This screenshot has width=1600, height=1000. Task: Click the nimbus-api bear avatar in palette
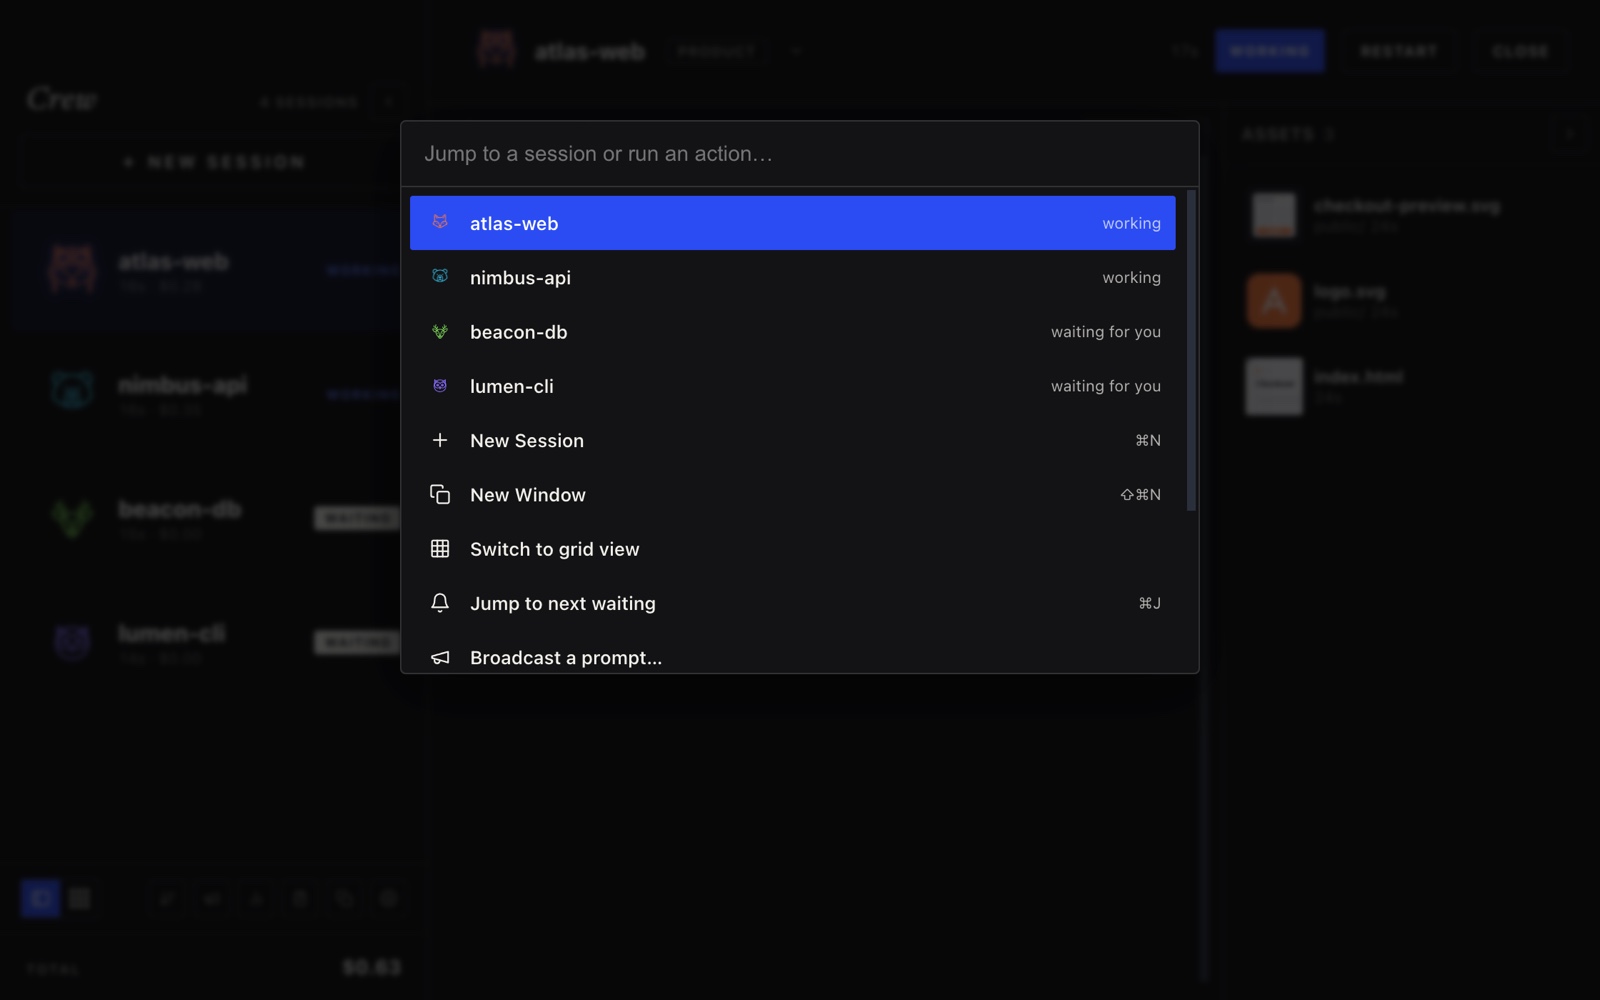440,276
